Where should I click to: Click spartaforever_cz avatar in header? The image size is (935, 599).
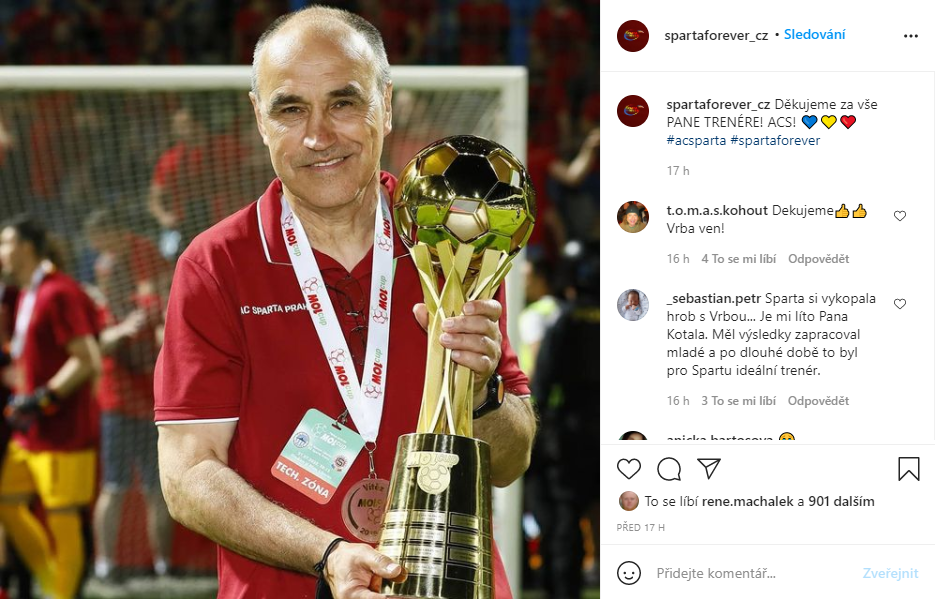(x=633, y=36)
